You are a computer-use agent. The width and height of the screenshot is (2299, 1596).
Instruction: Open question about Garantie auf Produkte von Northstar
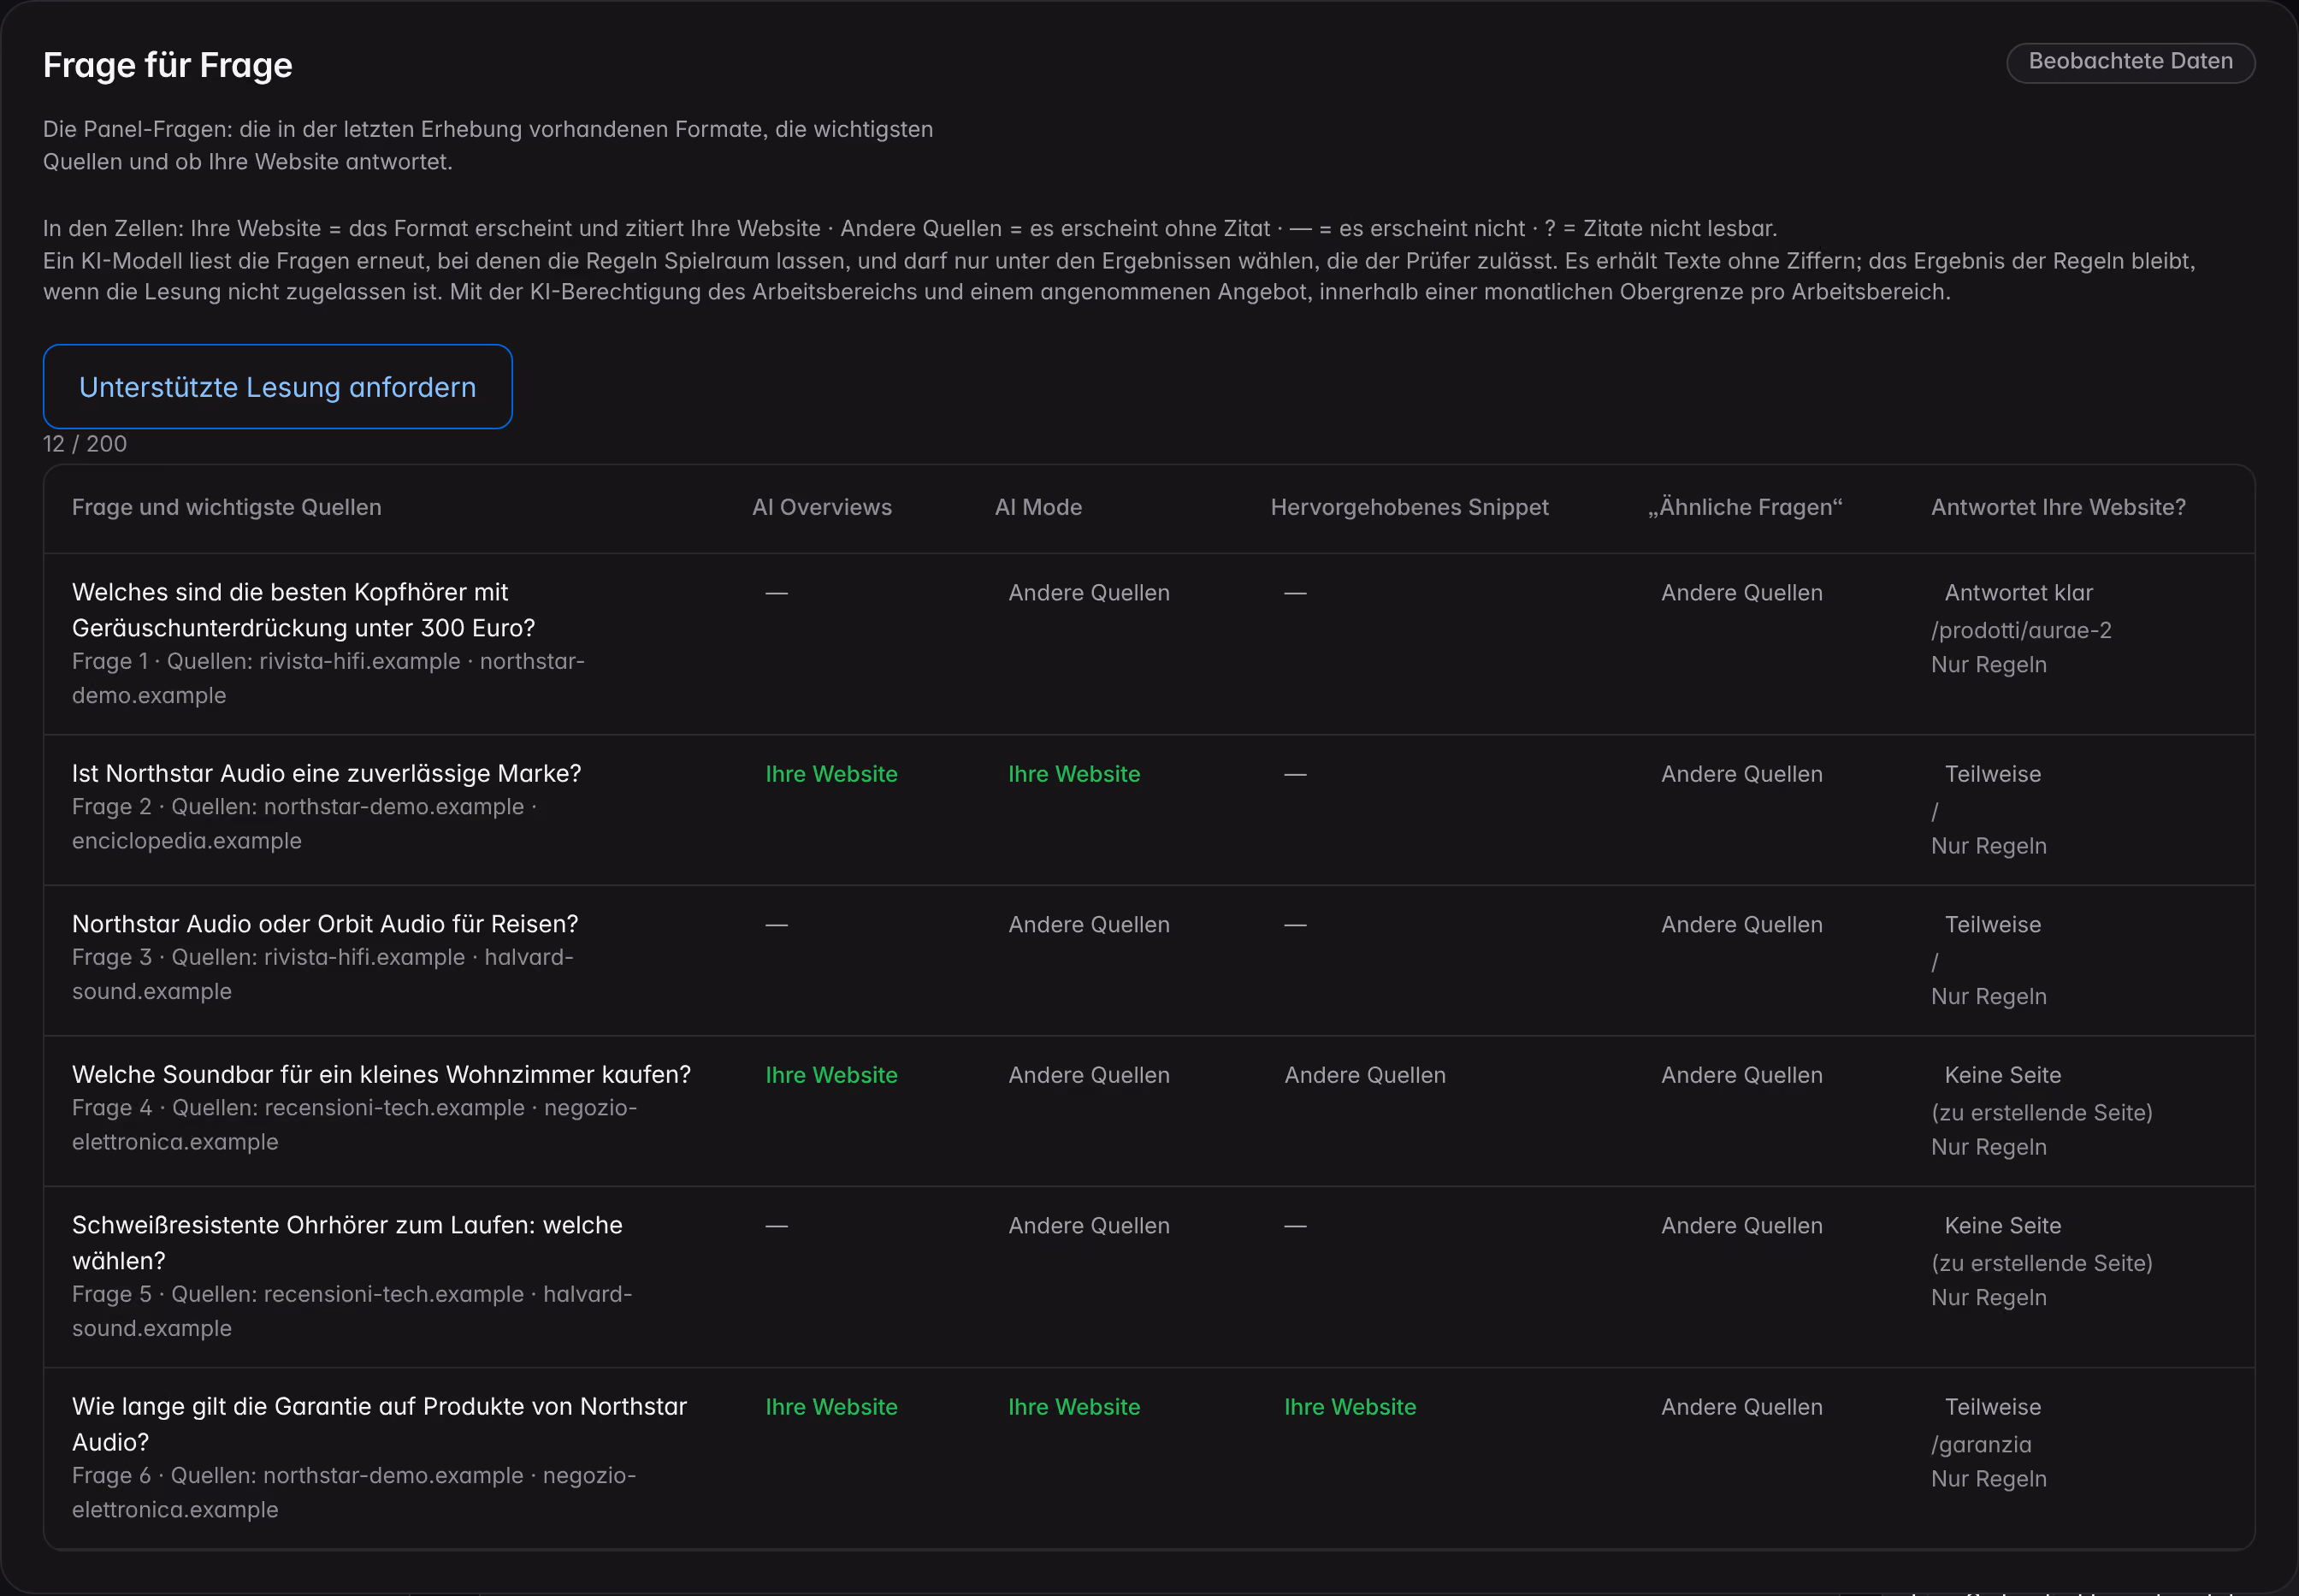click(379, 1424)
